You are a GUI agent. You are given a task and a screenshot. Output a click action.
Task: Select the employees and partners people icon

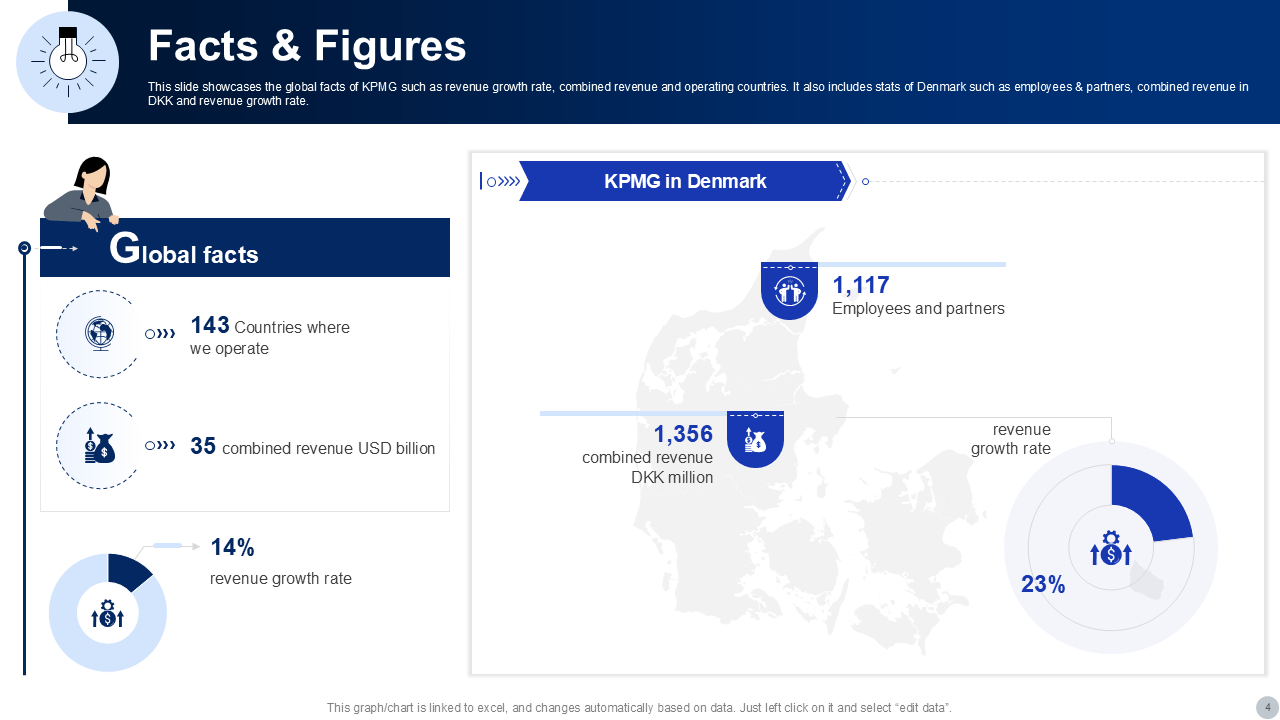[x=789, y=291]
